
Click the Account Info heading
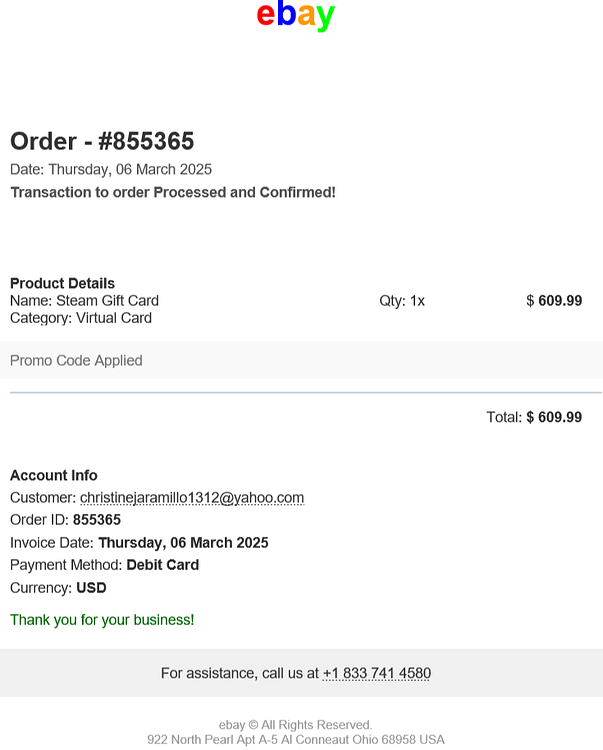click(x=54, y=475)
